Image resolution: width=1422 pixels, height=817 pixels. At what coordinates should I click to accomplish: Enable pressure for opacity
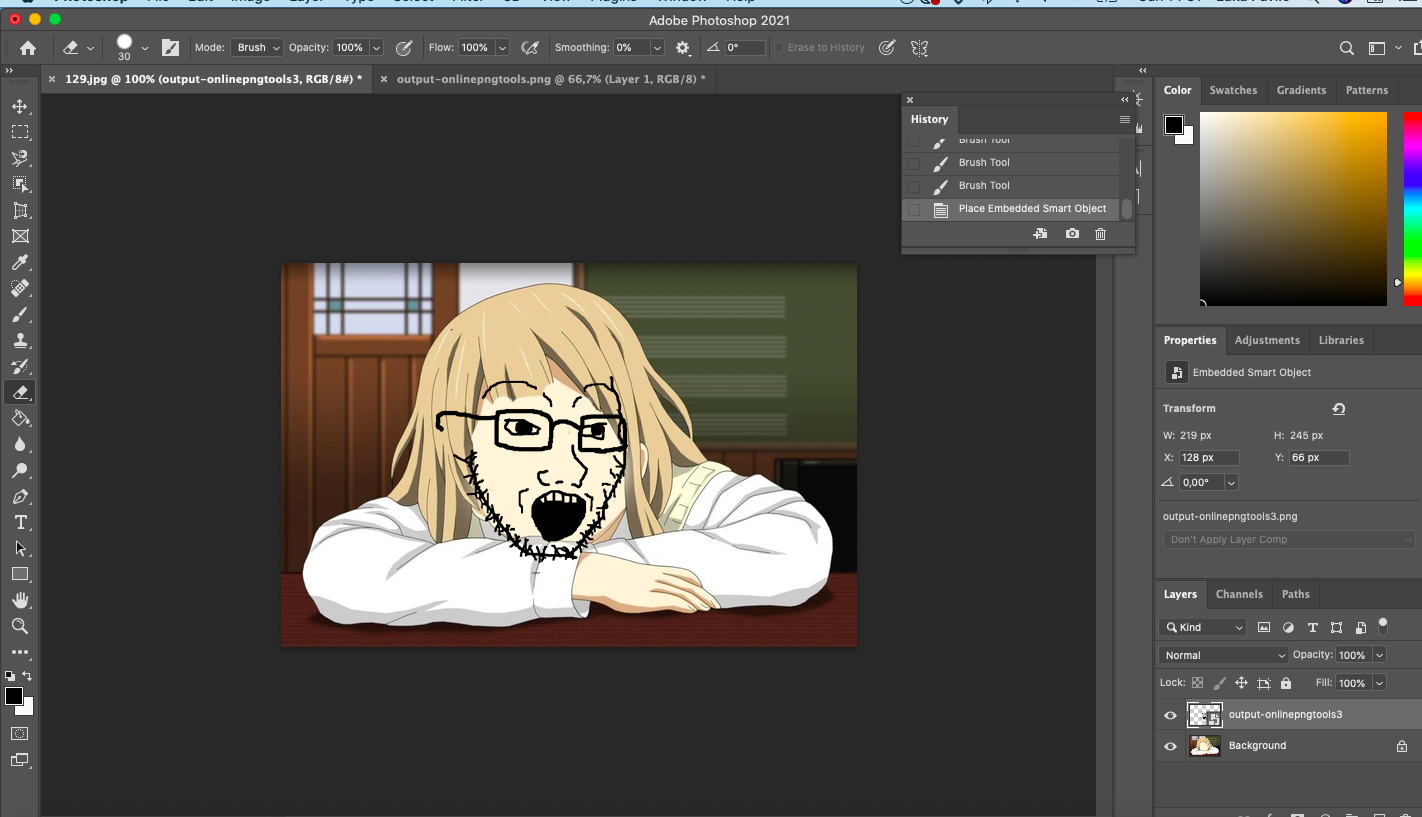click(405, 47)
